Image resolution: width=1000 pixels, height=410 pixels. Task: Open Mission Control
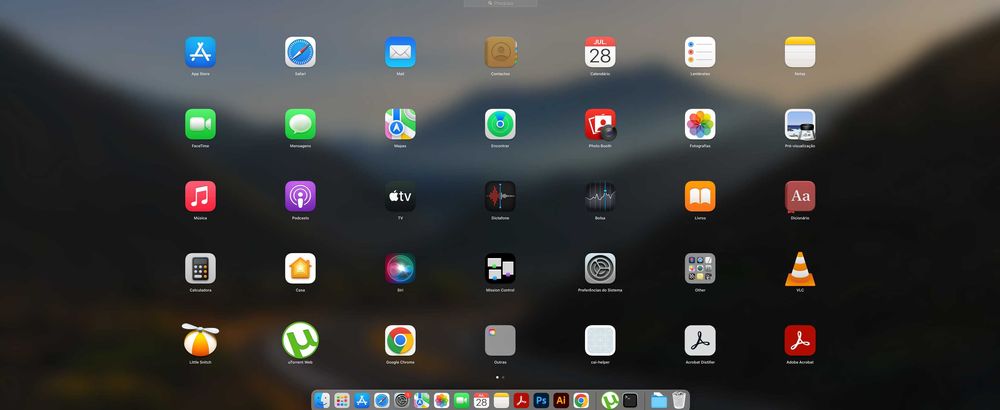(501, 268)
